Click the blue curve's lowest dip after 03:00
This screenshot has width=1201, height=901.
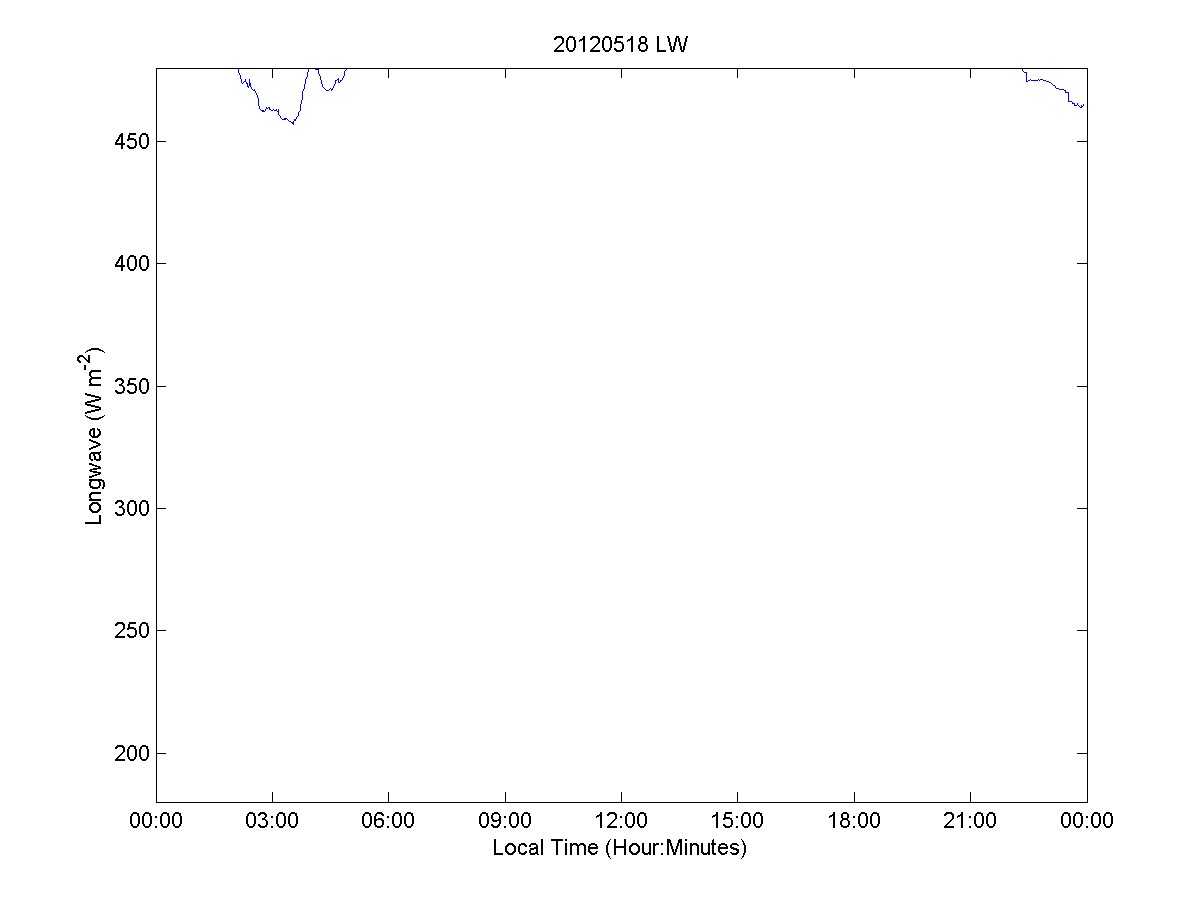tap(292, 123)
